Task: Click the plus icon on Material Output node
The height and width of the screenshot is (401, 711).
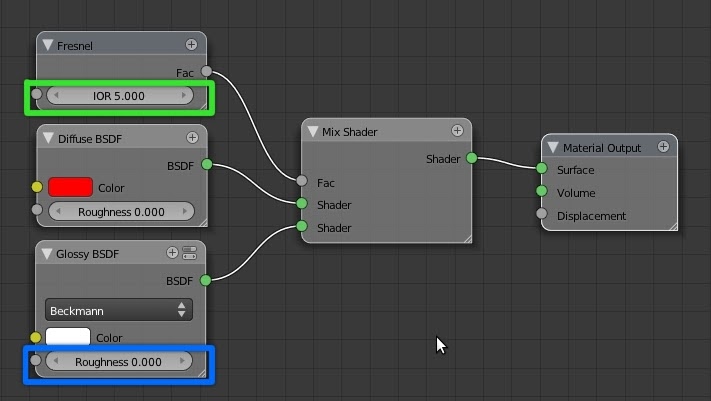Action: coord(663,147)
